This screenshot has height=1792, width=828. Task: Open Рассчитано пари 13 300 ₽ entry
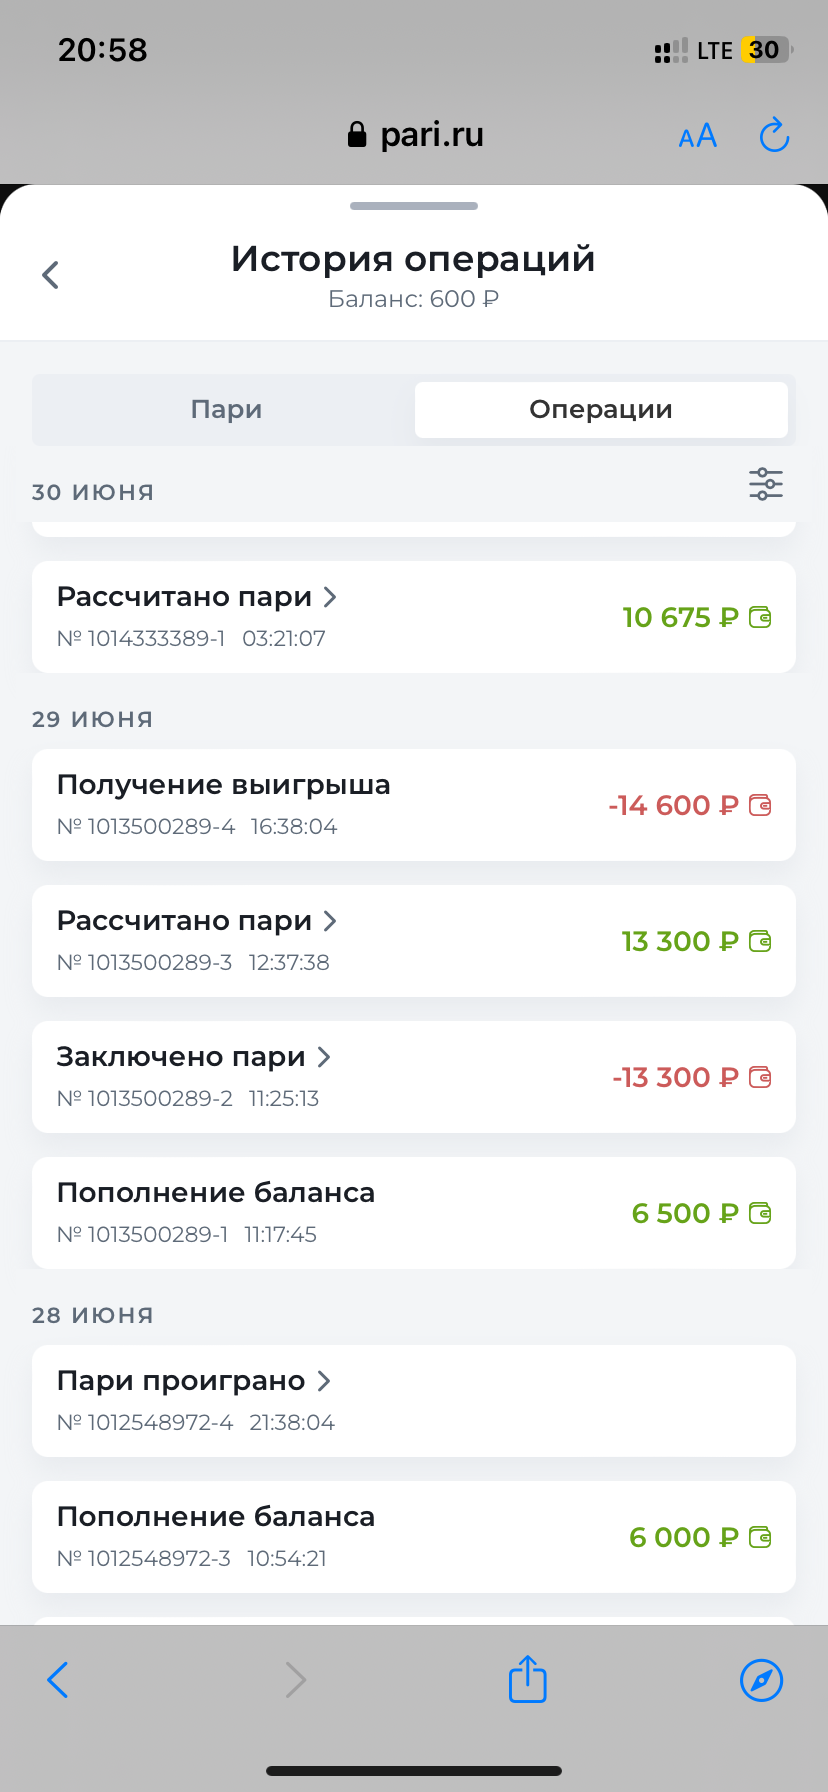coord(413,941)
